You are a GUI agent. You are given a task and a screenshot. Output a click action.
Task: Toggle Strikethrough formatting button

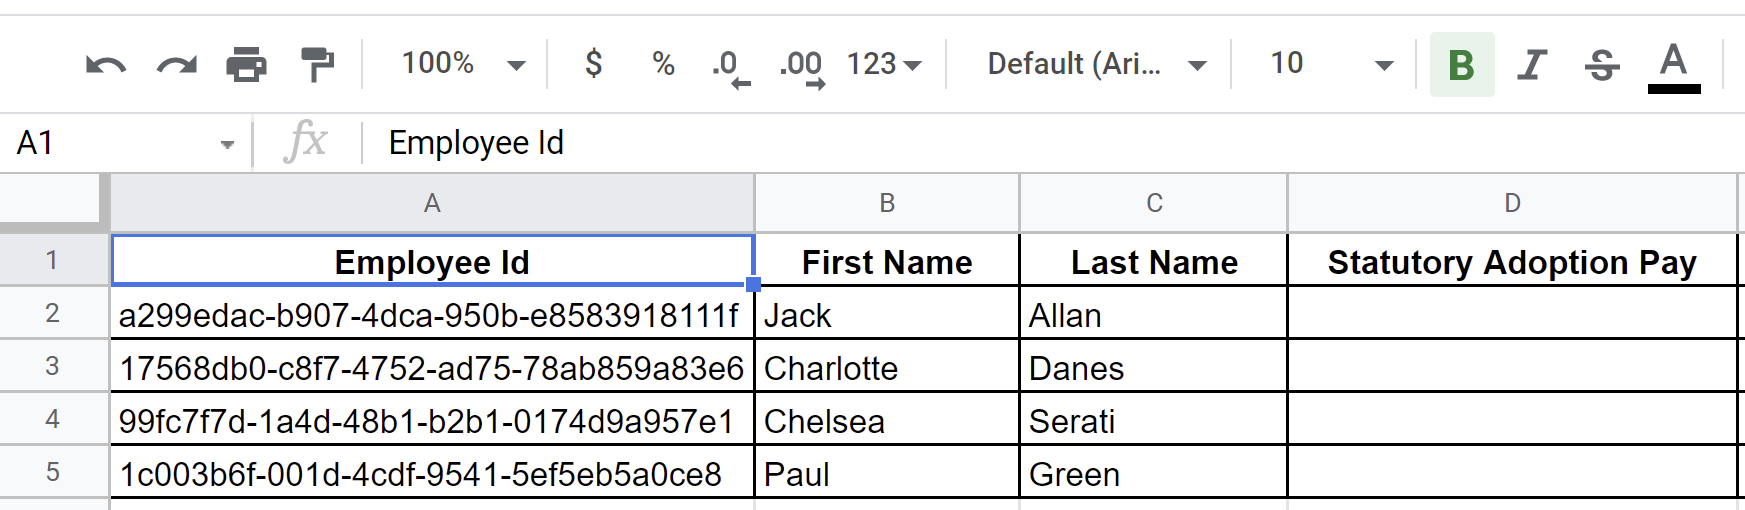pyautogui.click(x=1602, y=65)
